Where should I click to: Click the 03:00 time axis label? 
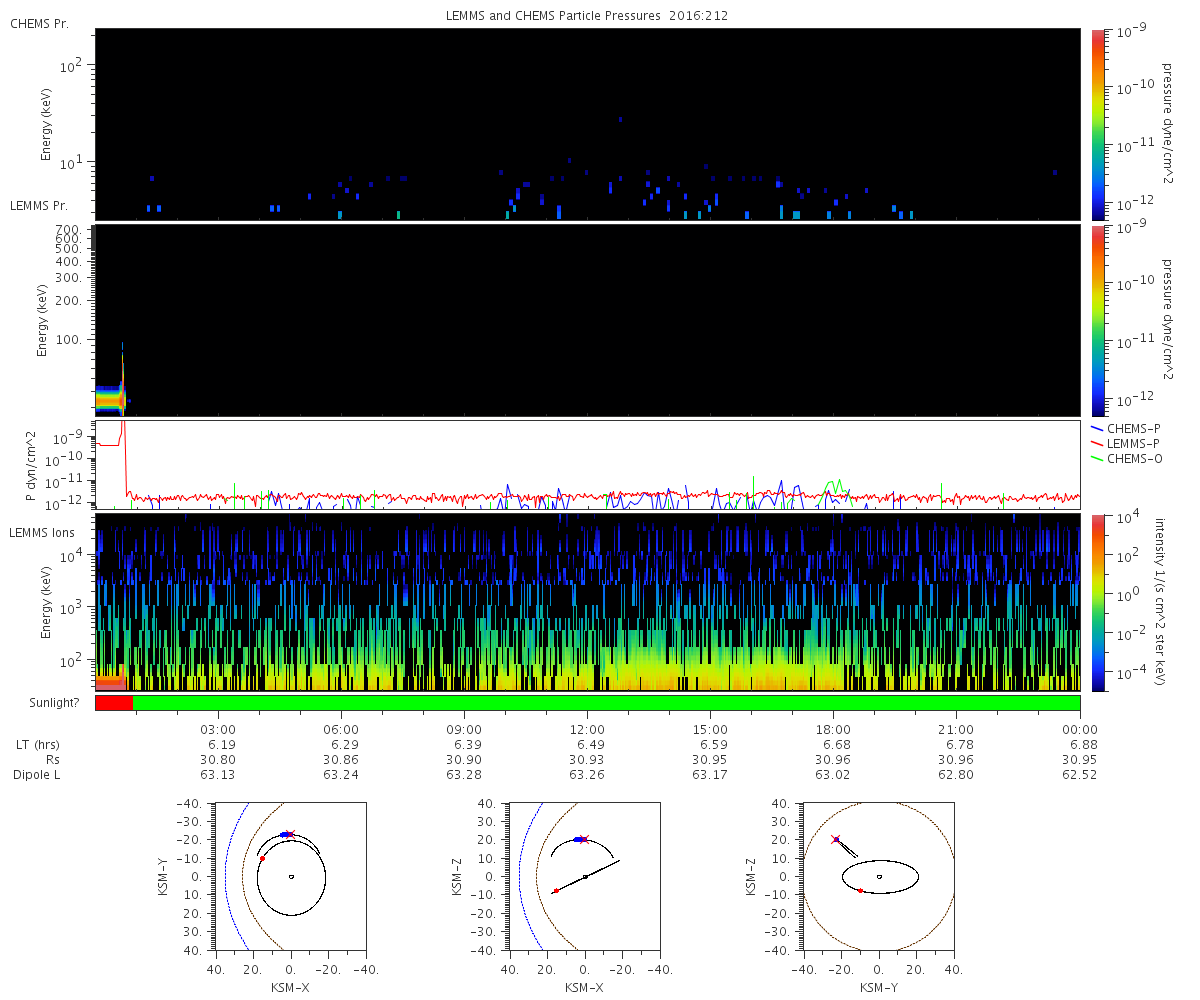pos(218,729)
